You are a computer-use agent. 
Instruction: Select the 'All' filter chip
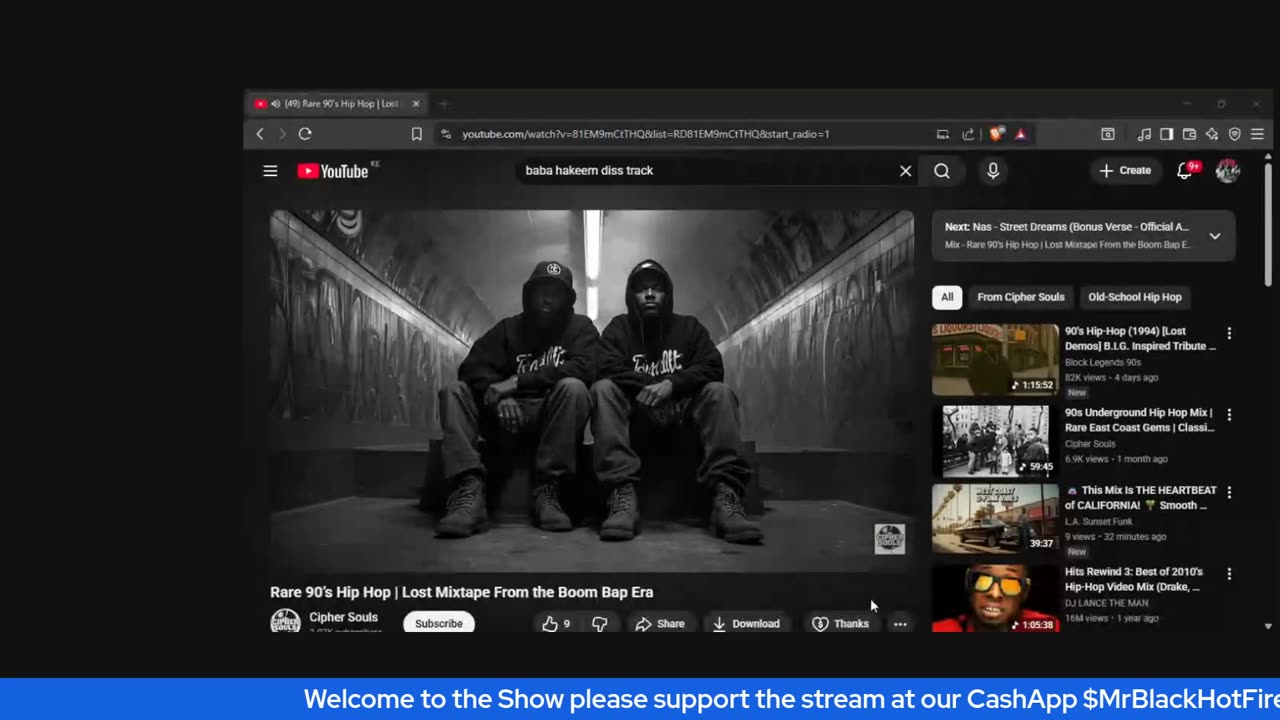pyautogui.click(x=947, y=297)
